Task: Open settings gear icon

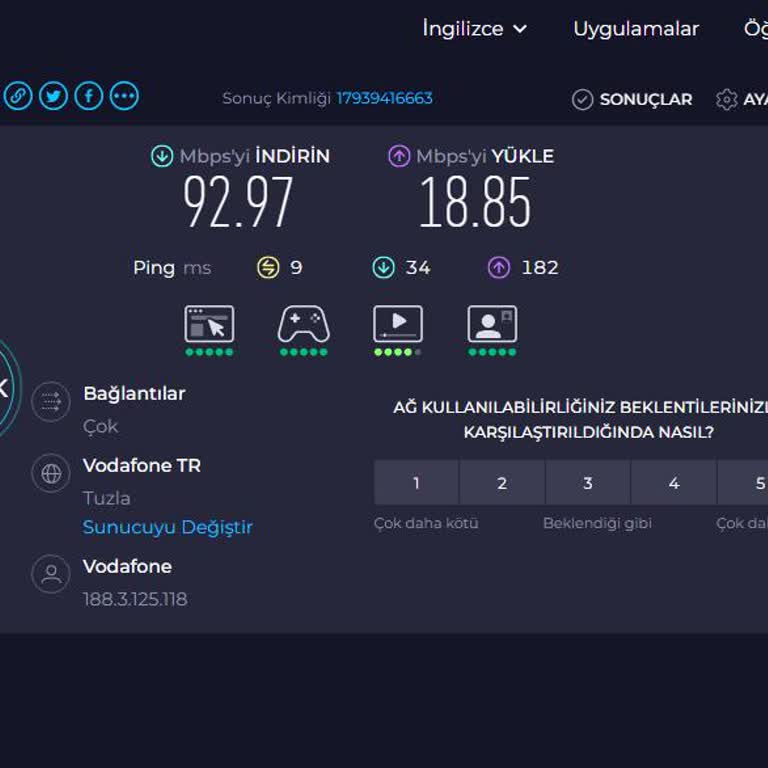Action: (x=726, y=99)
